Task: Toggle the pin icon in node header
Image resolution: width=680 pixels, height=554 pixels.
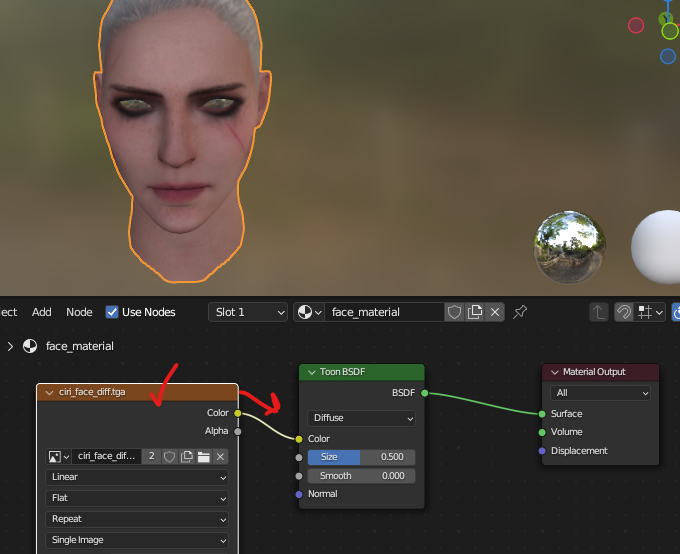Action: pyautogui.click(x=520, y=312)
